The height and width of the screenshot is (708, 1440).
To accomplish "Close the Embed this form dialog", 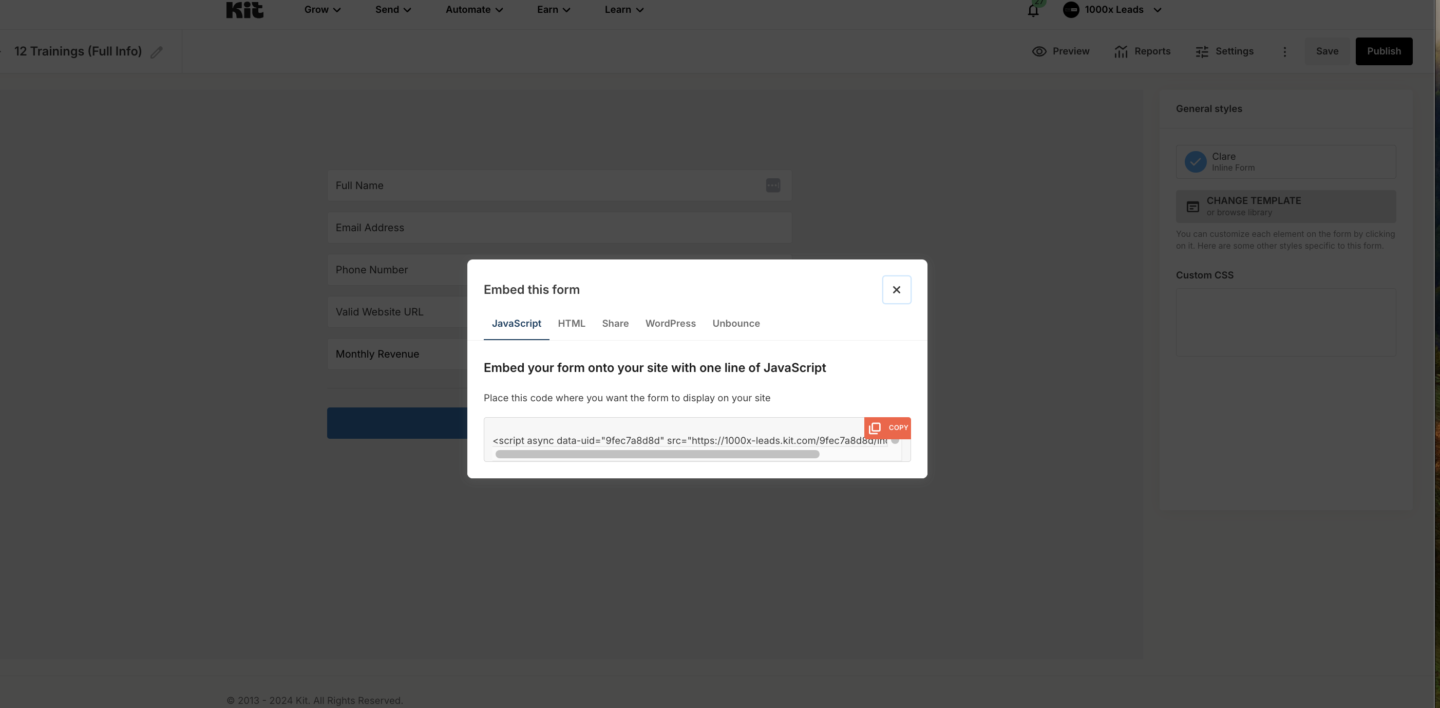I will [x=896, y=290].
